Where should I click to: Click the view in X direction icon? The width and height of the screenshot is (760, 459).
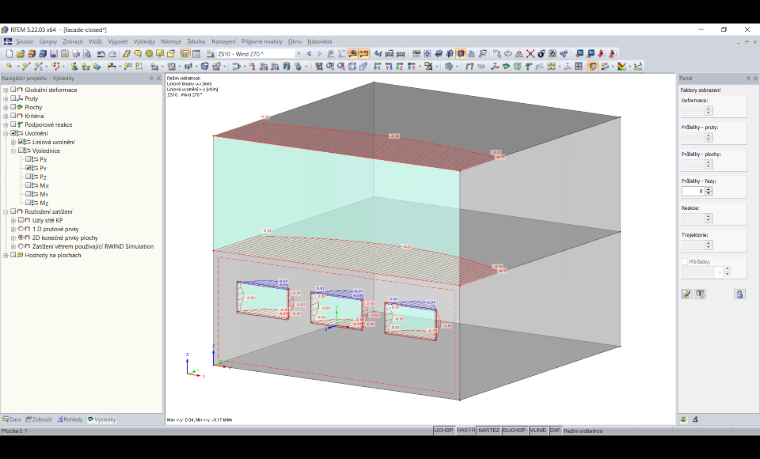(x=377, y=66)
